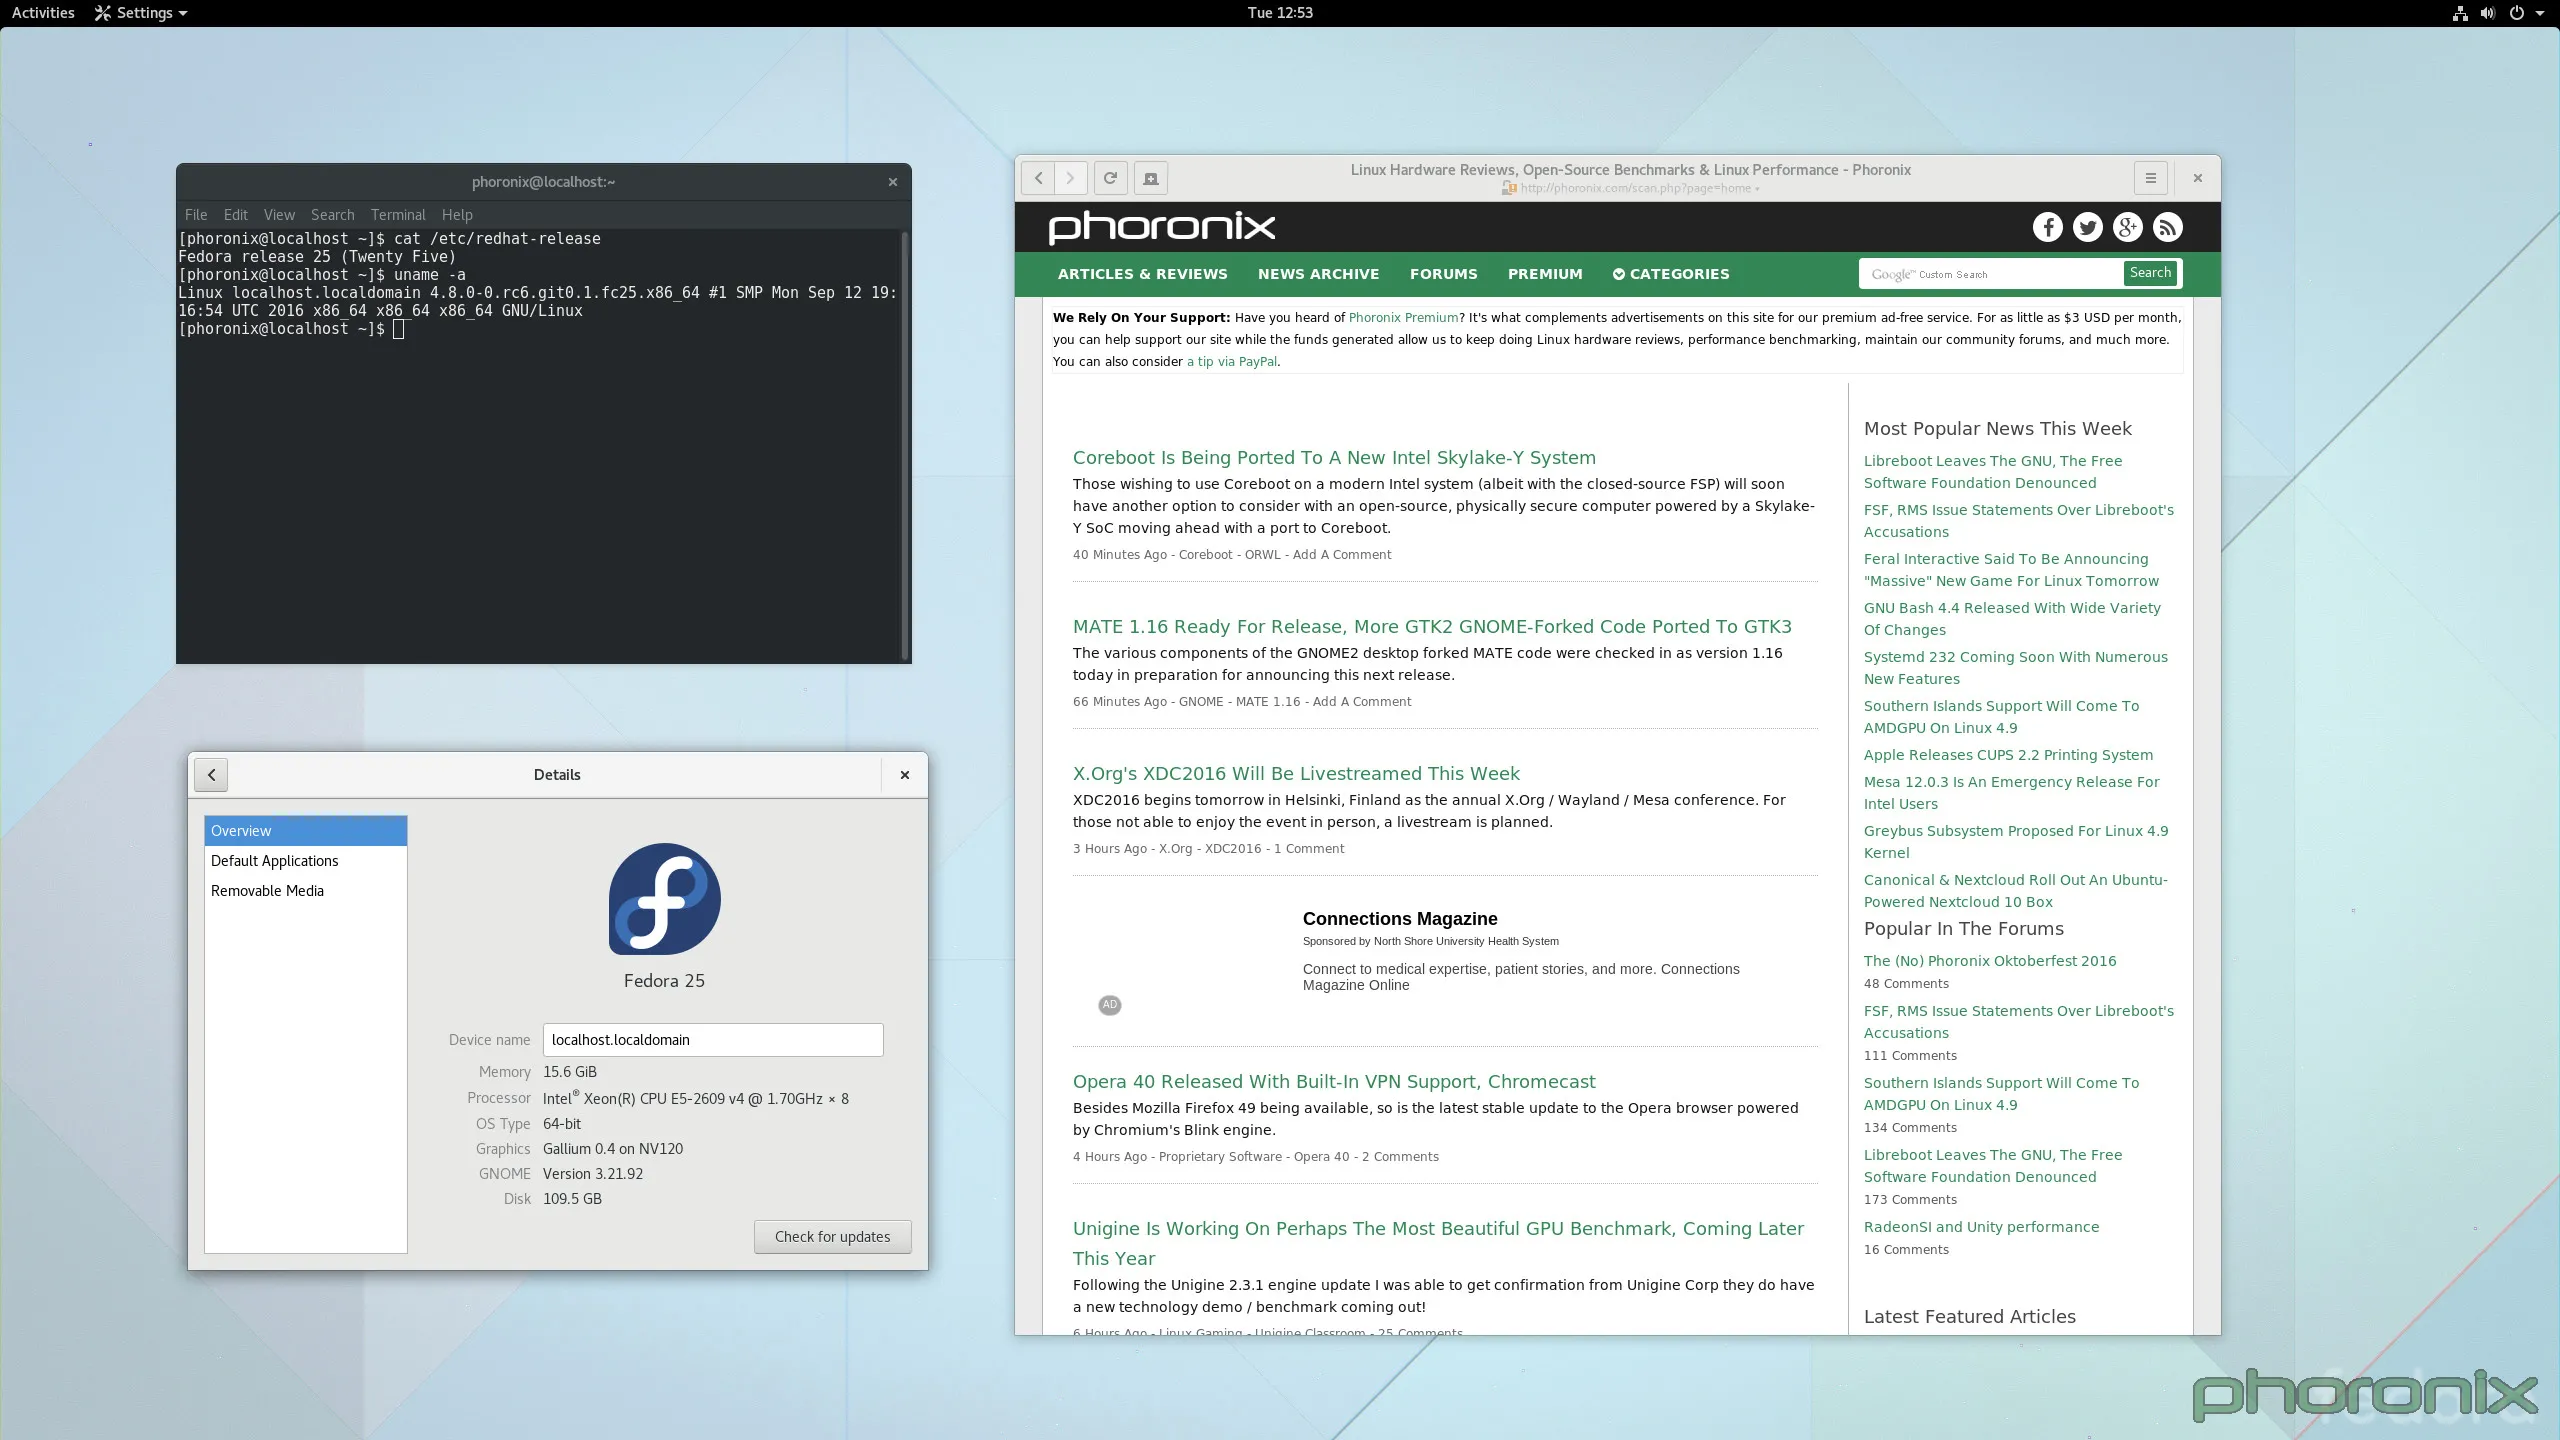Open Forums nav item

tap(1444, 274)
